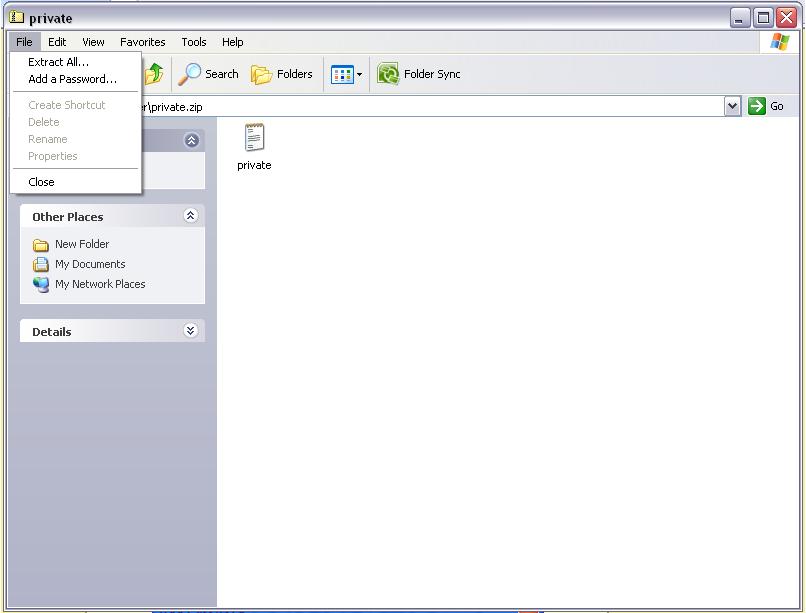Open My Network Places link
Screen dimensions: 806x613
tap(89, 284)
